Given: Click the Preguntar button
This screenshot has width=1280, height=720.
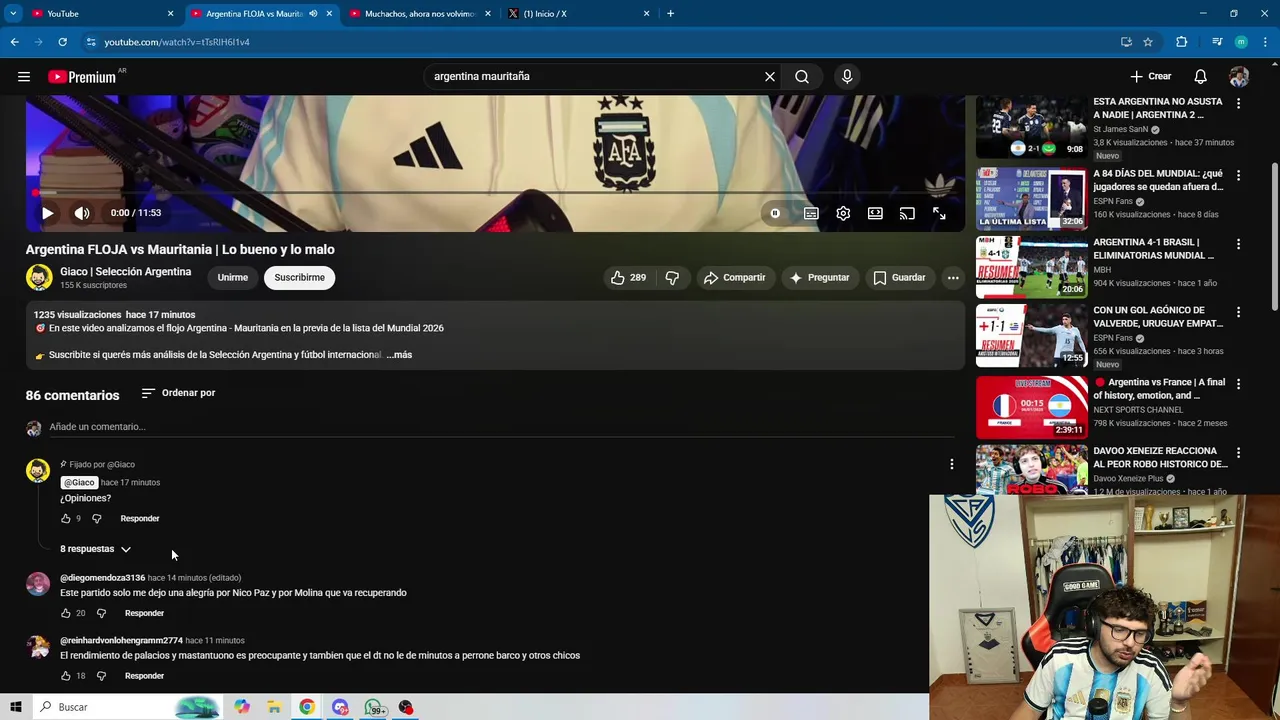Looking at the screenshot, I should pyautogui.click(x=819, y=277).
